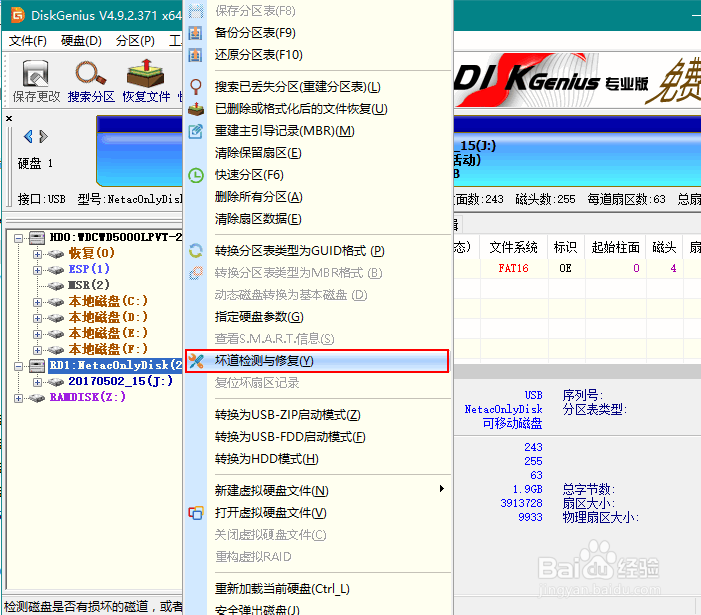Screen dimensions: 701x615
Task: Choose 指定硬盘参数(G) menu entry
Action: (x=259, y=317)
